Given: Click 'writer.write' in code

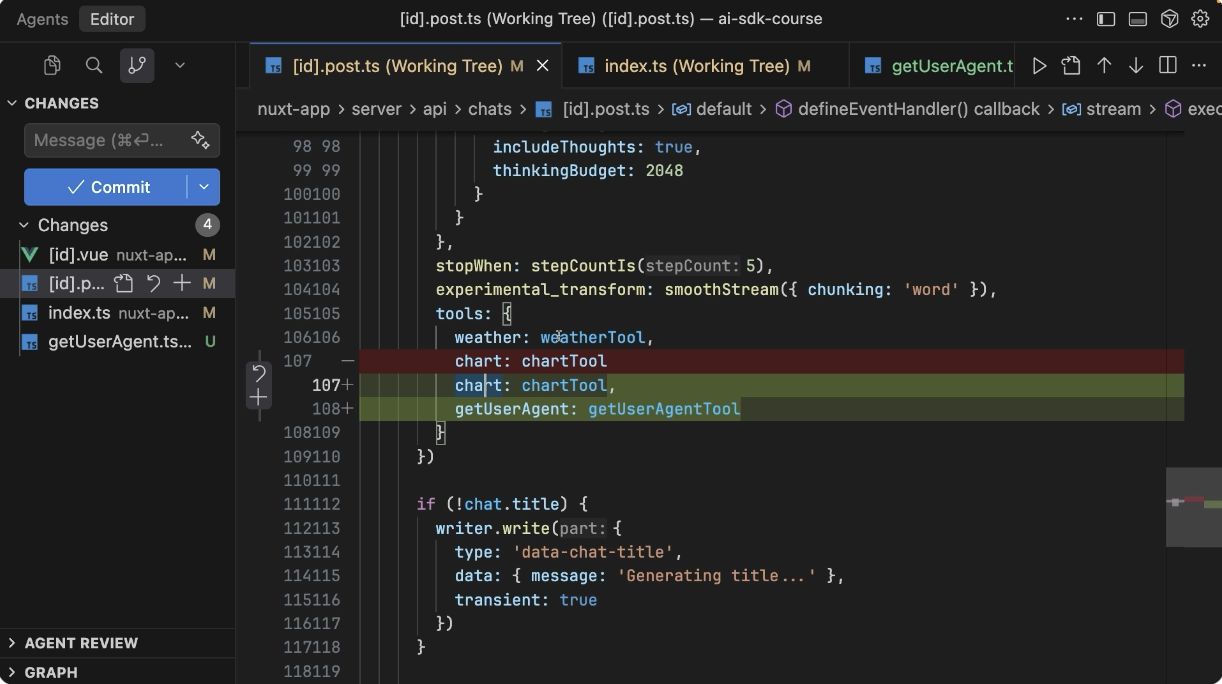Looking at the screenshot, I should (x=493, y=528).
